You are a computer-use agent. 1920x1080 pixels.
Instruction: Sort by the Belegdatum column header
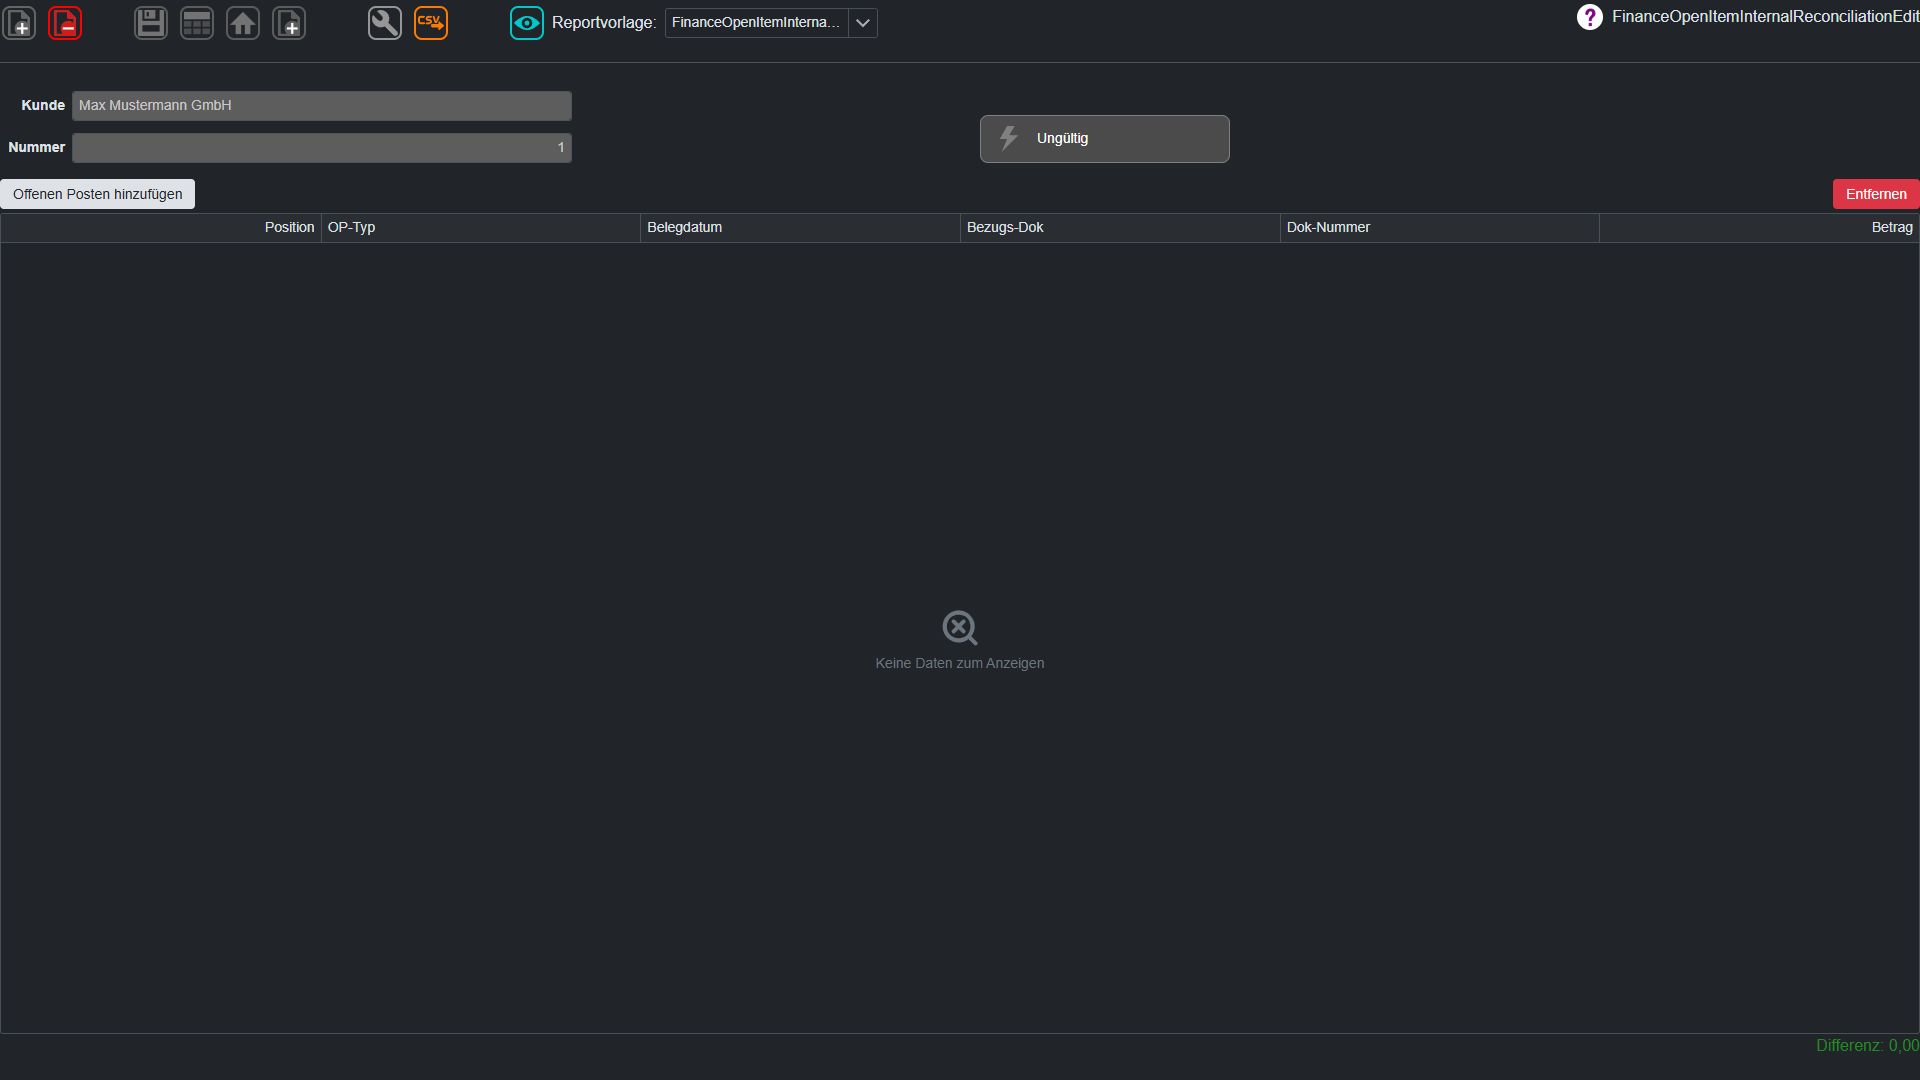(x=800, y=228)
